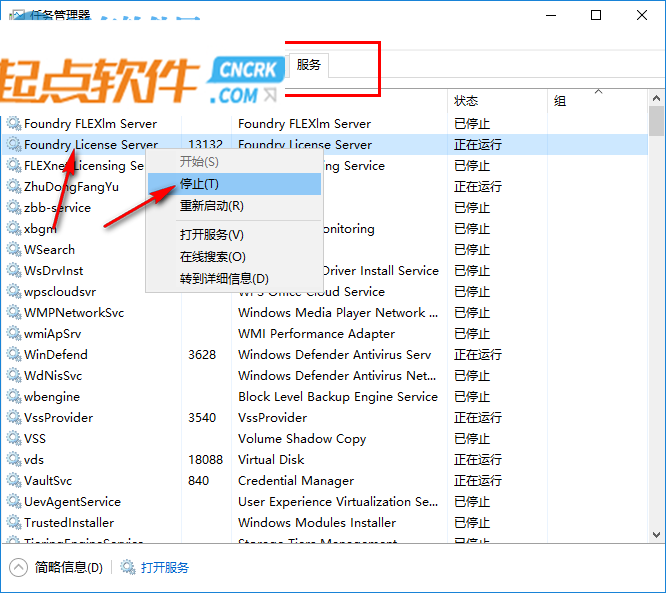The image size is (666, 593).
Task: Click the gear icon beside Foundry FLEXlm Server
Action: (14, 124)
